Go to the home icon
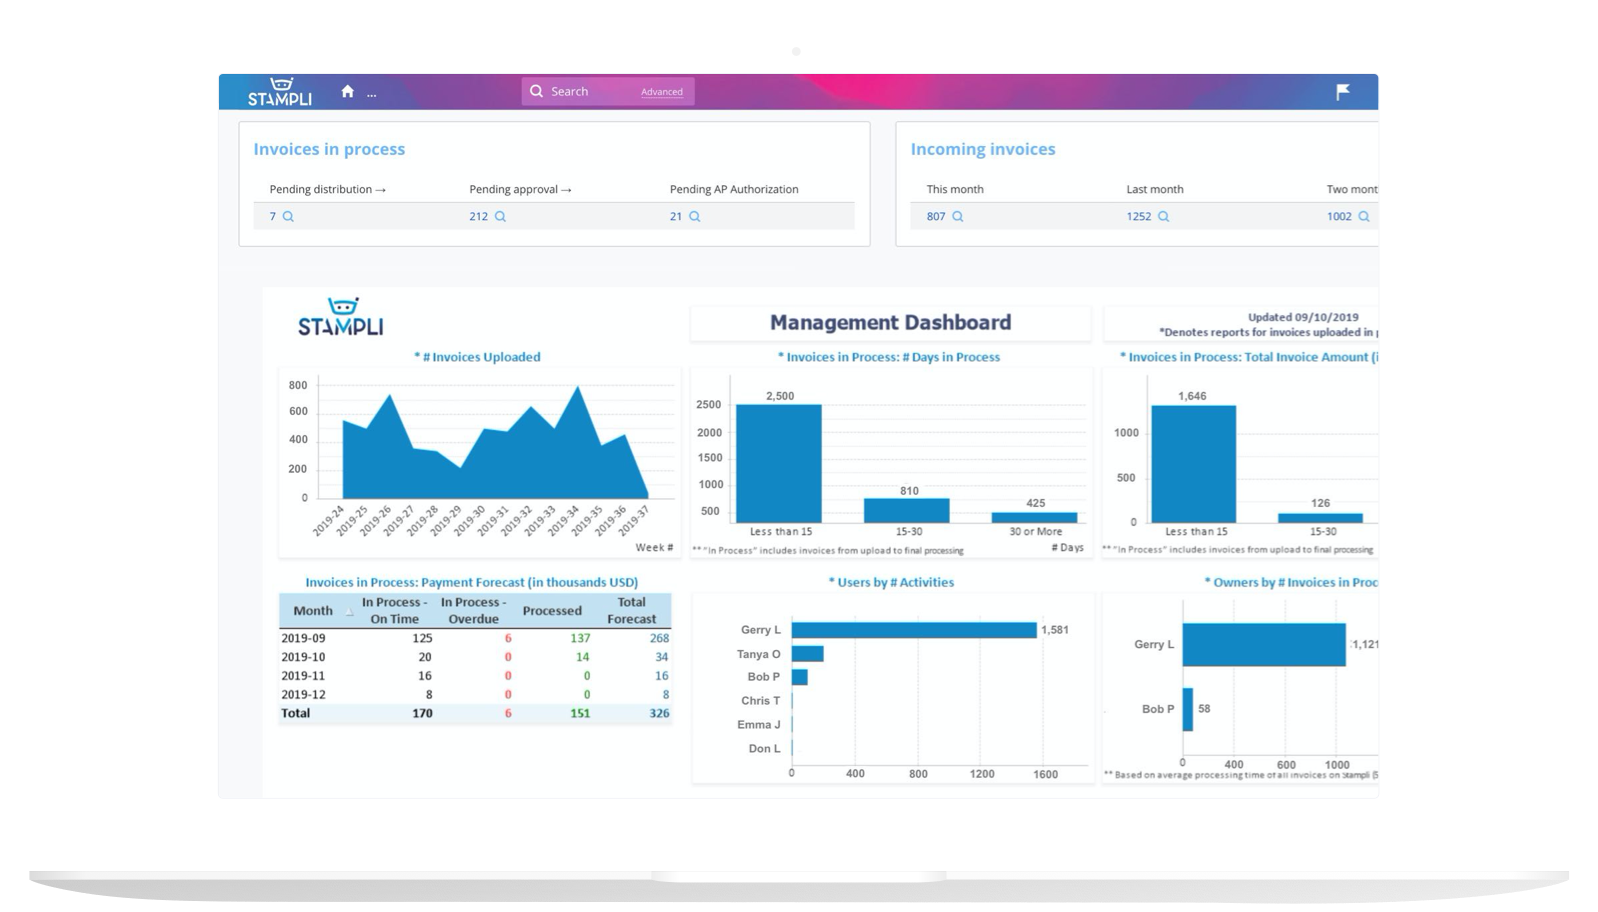This screenshot has width=1598, height=912. click(347, 92)
